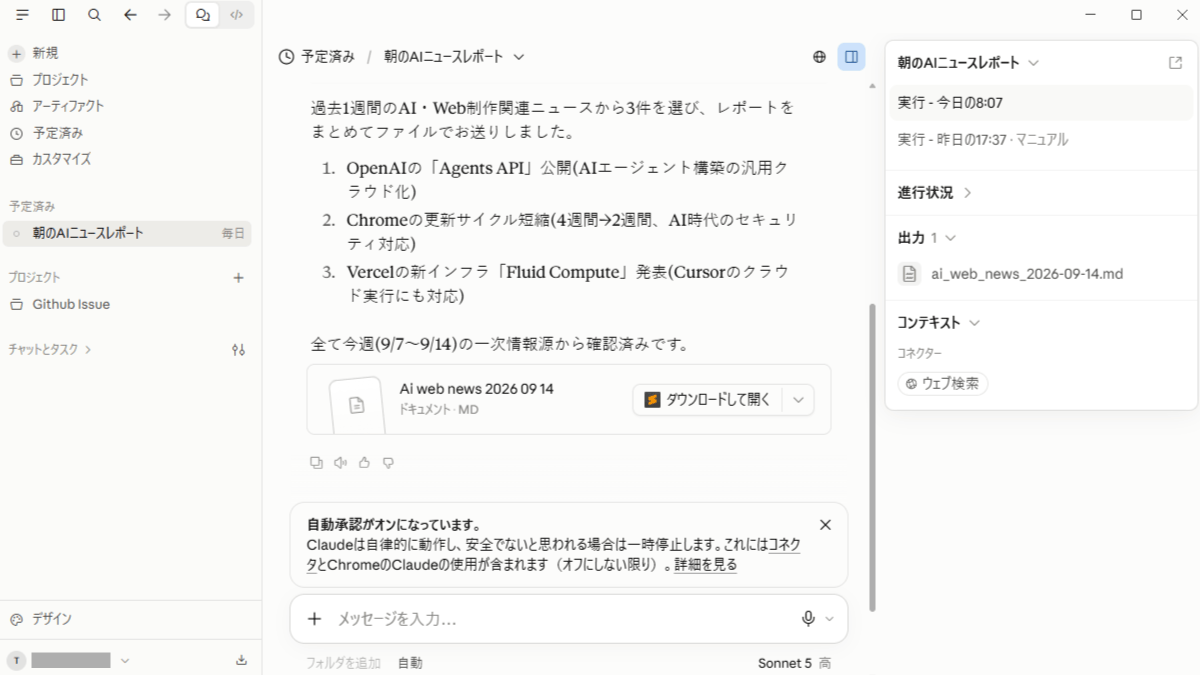
Task: Dismiss the auto-approve notice
Action: (x=825, y=525)
